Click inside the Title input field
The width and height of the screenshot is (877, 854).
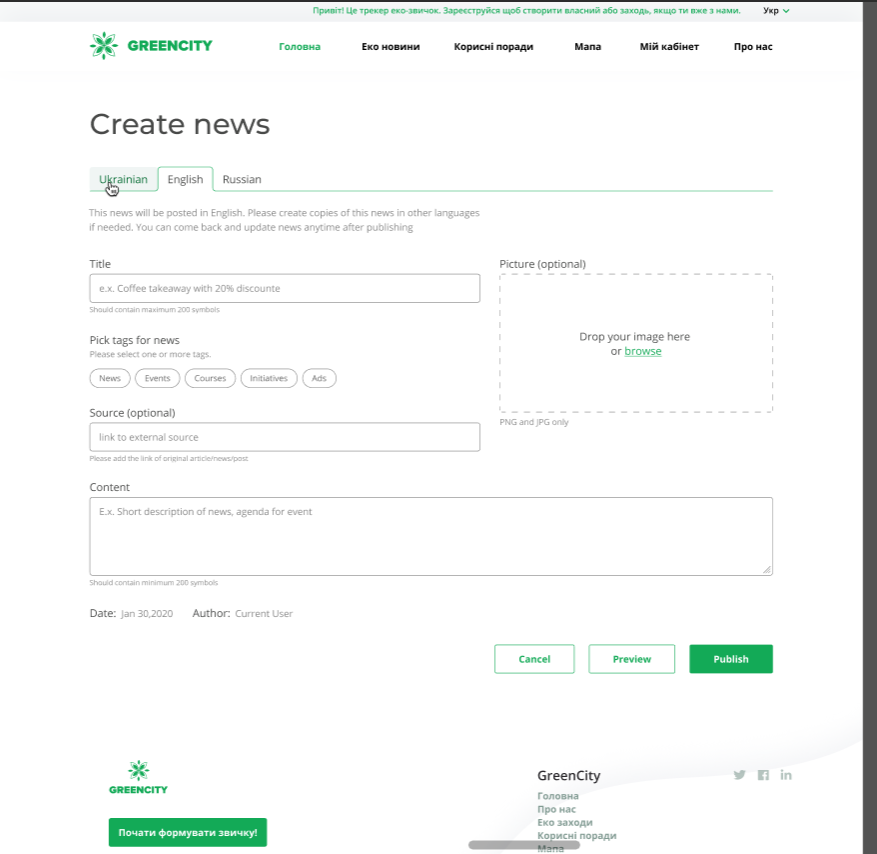(x=284, y=288)
